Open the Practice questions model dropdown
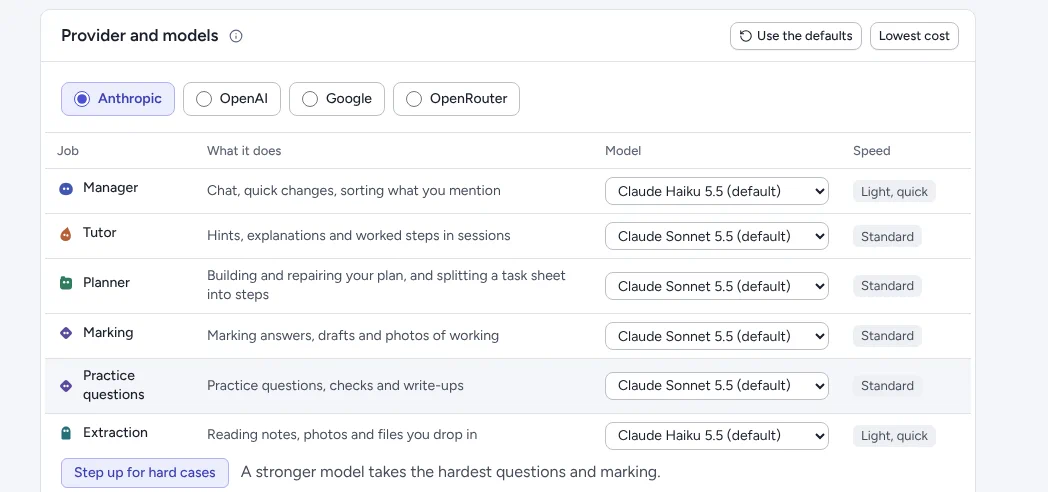This screenshot has height=492, width=1048. click(x=716, y=386)
